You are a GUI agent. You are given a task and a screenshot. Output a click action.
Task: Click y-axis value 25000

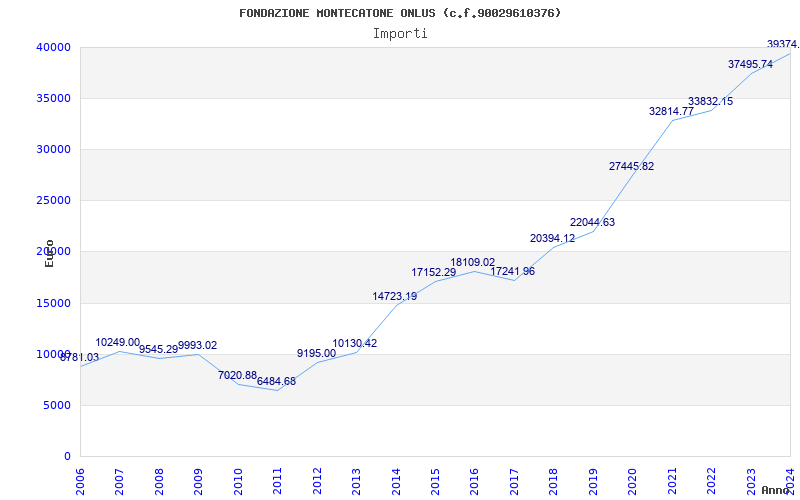(x=53, y=201)
